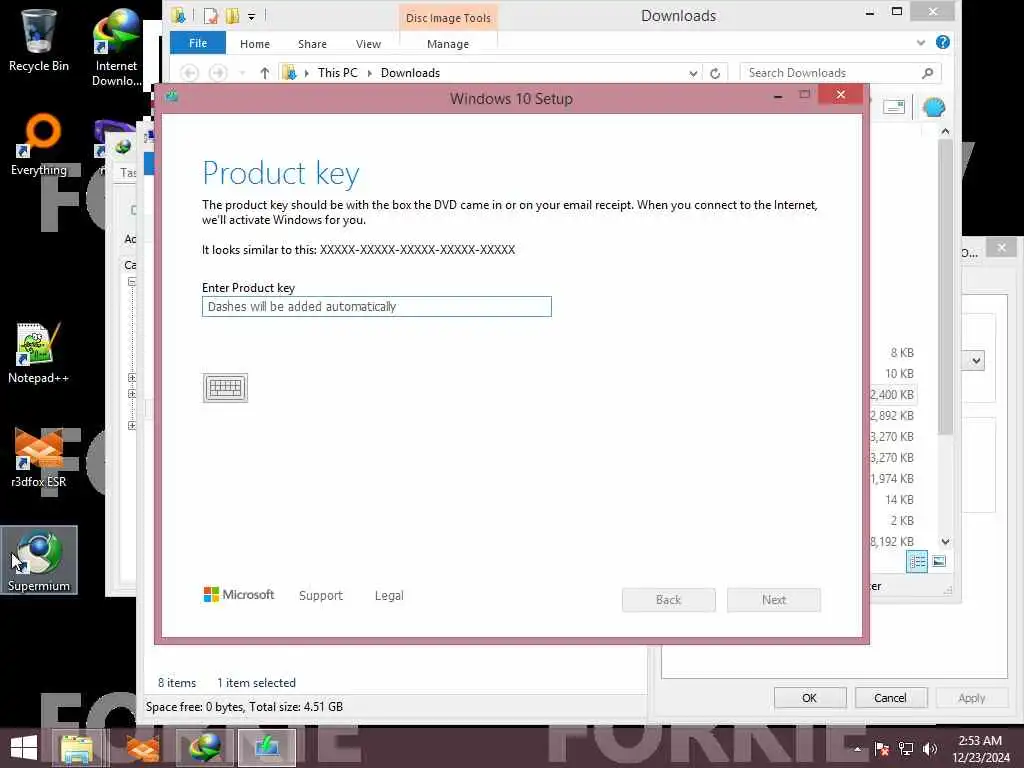Image resolution: width=1024 pixels, height=768 pixels.
Task: Switch to r3dfox in the taskbar
Action: coord(142,748)
